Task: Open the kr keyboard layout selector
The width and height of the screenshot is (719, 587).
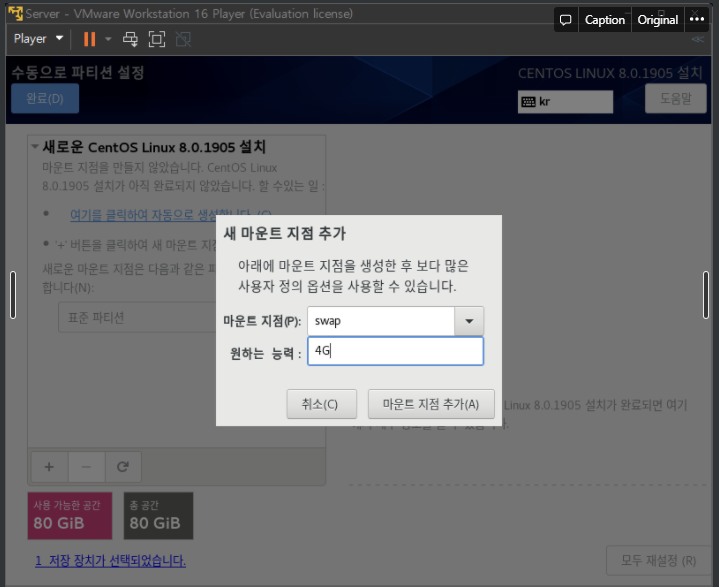Action: point(565,101)
